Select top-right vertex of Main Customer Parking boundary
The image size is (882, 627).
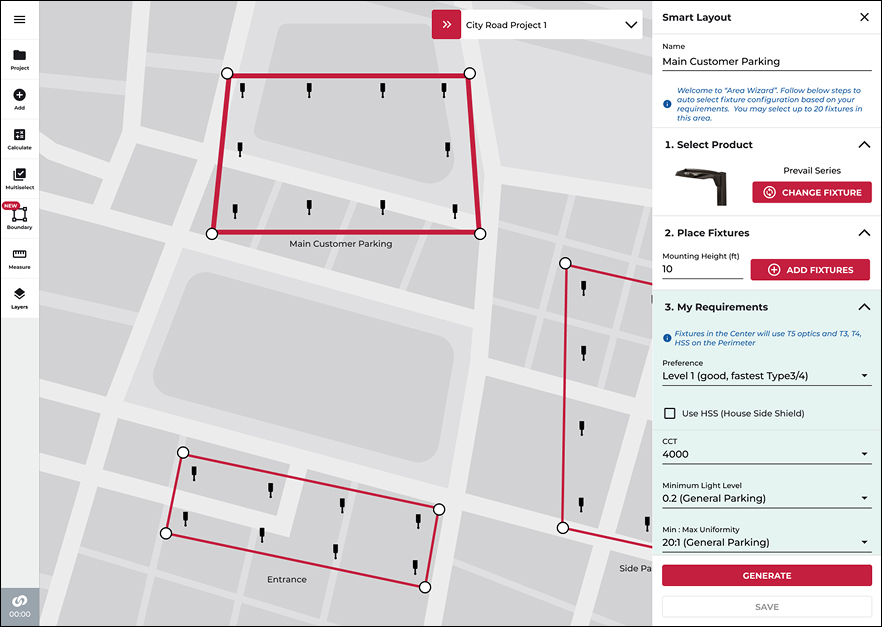tap(470, 73)
